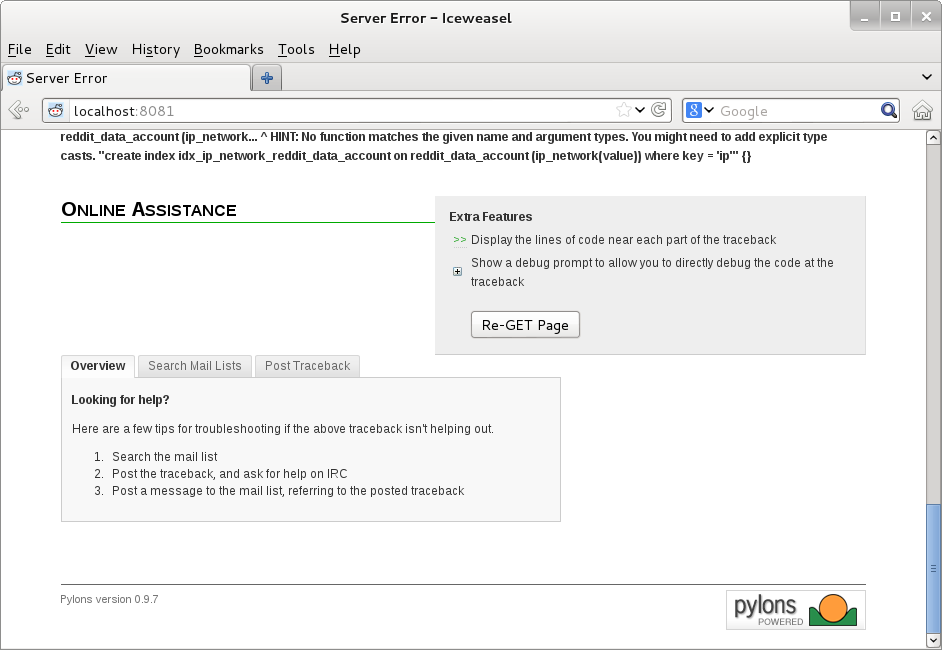Focus the Google search input field

coord(795,111)
